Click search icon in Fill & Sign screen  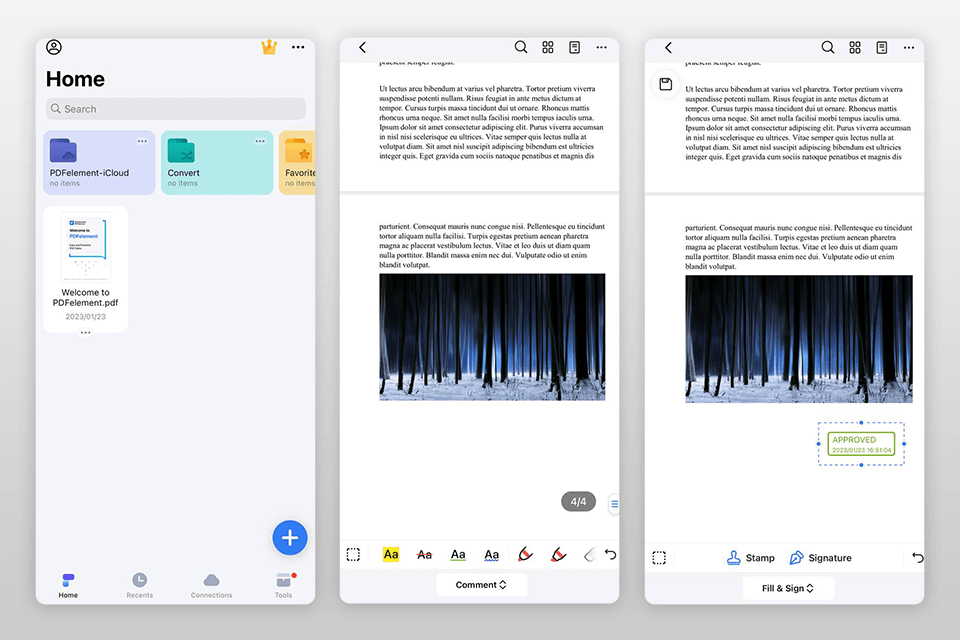tap(828, 47)
